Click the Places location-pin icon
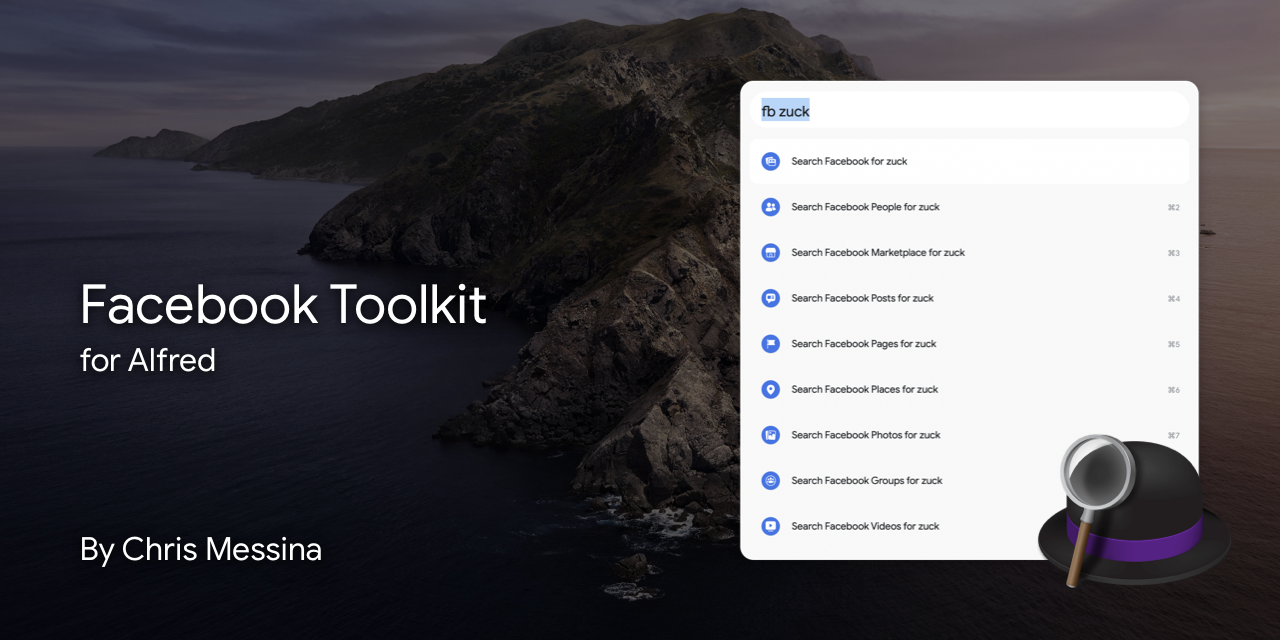Viewport: 1280px width, 640px height. (x=770, y=389)
